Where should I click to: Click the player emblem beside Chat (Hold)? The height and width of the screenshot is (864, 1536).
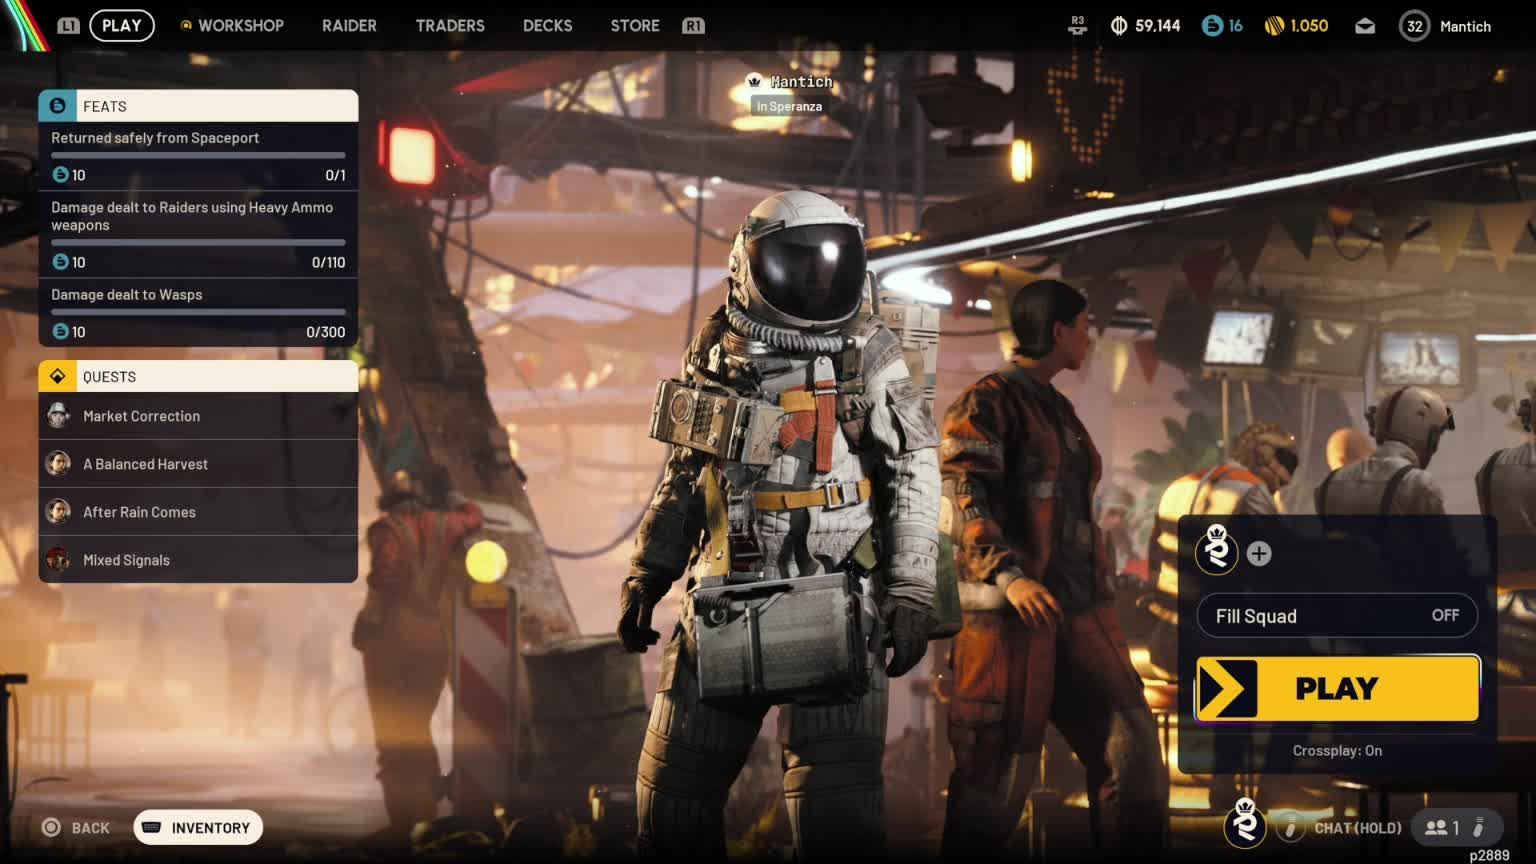(1245, 825)
